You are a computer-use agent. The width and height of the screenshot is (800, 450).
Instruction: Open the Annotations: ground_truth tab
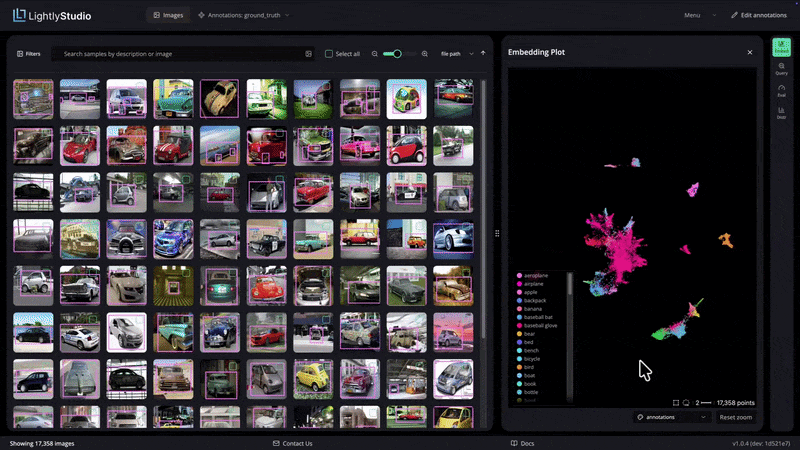pos(244,15)
